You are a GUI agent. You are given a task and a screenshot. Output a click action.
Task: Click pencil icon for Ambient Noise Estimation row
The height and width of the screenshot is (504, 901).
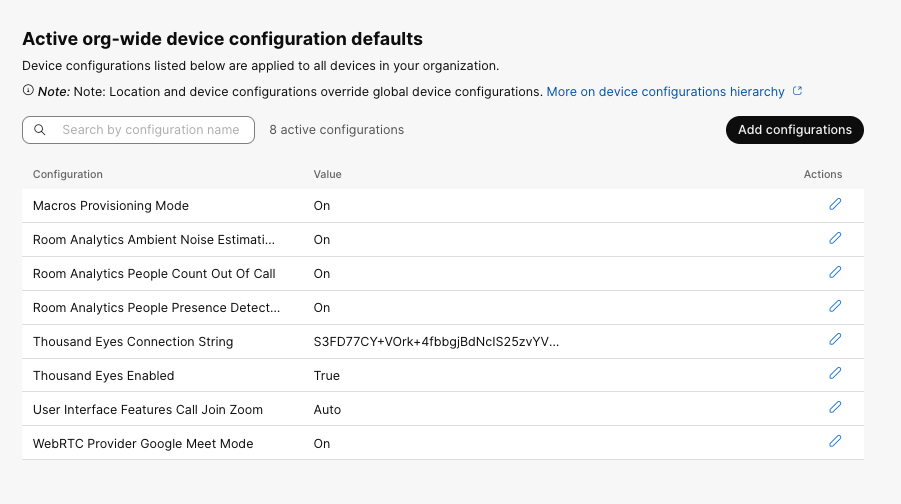point(835,238)
